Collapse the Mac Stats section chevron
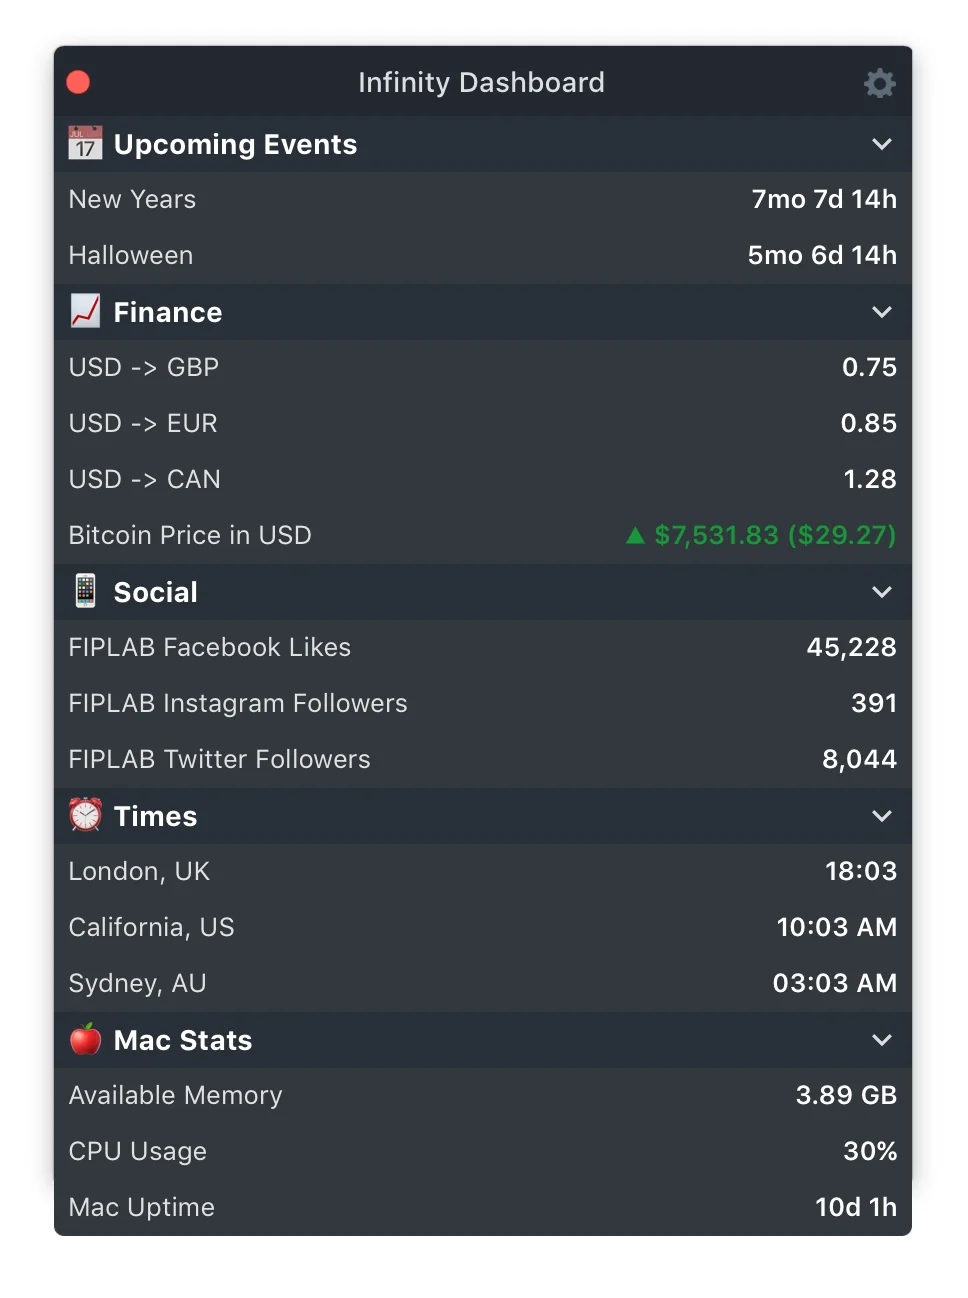Image resolution: width=968 pixels, height=1298 pixels. [882, 1040]
